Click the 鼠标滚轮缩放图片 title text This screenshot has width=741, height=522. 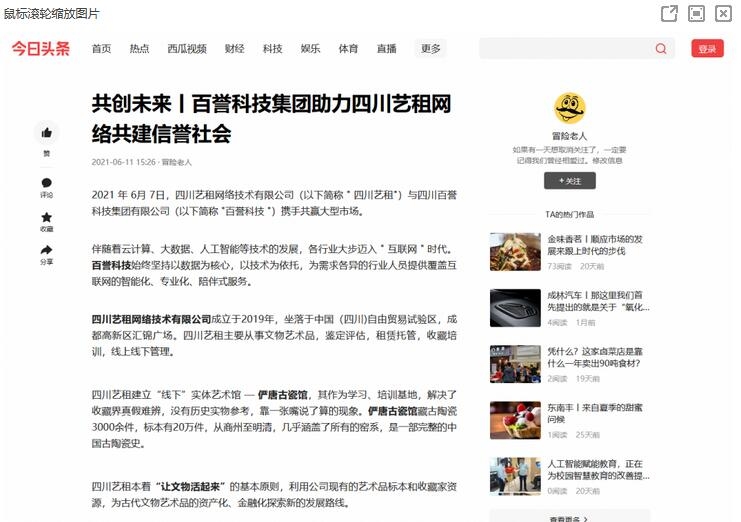tap(52, 13)
